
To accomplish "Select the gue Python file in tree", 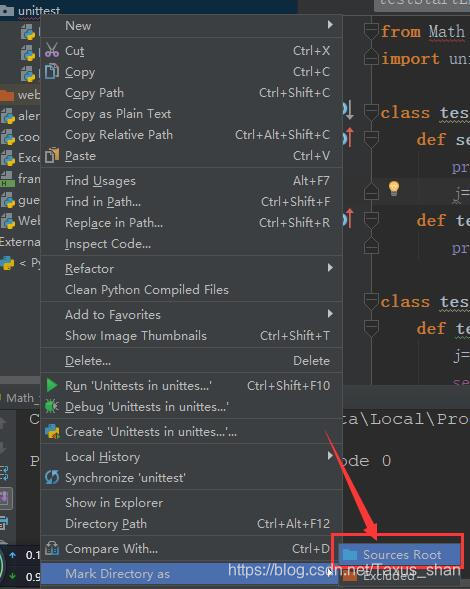I will (x=20, y=200).
